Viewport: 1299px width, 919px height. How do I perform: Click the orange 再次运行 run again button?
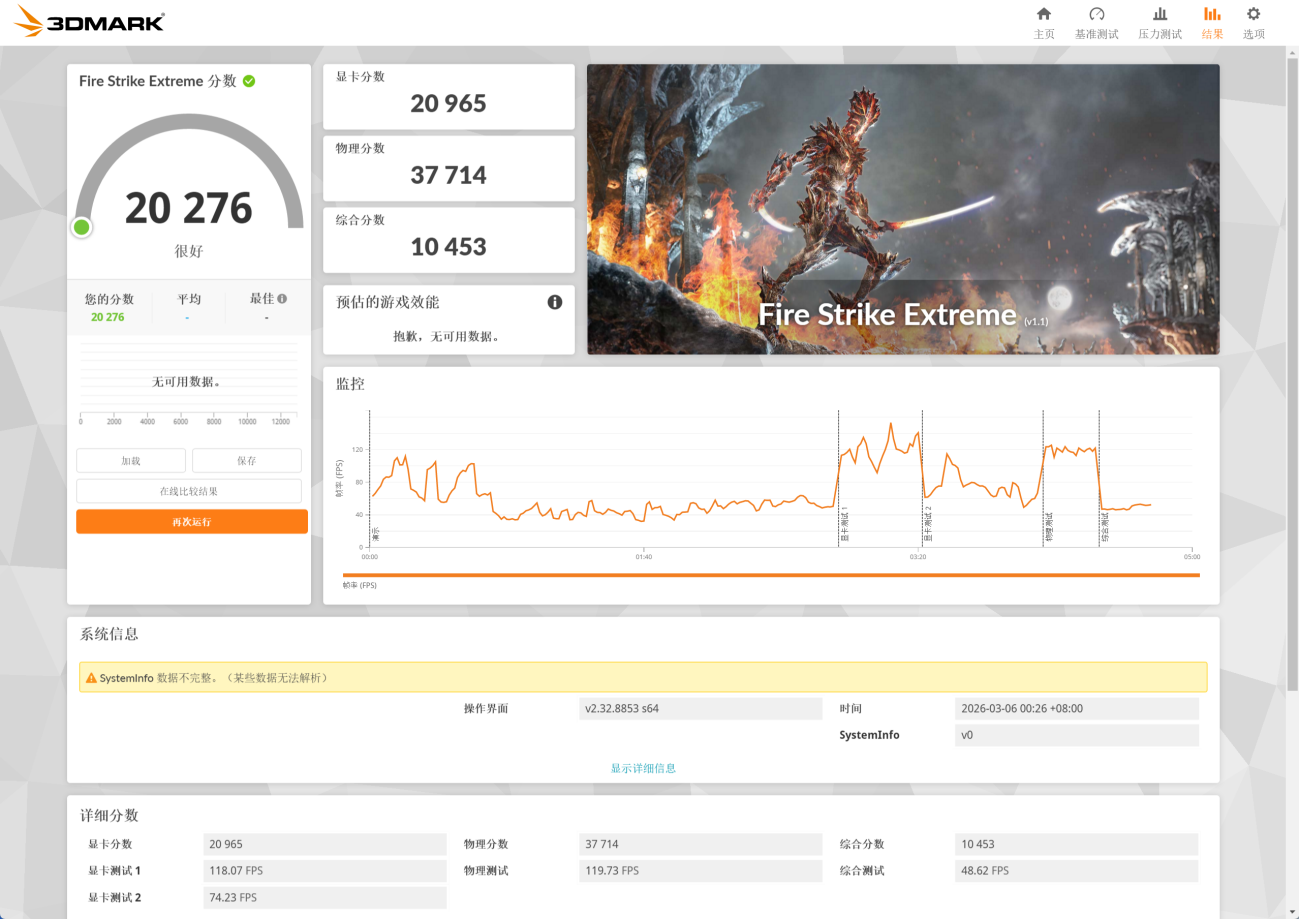(191, 521)
